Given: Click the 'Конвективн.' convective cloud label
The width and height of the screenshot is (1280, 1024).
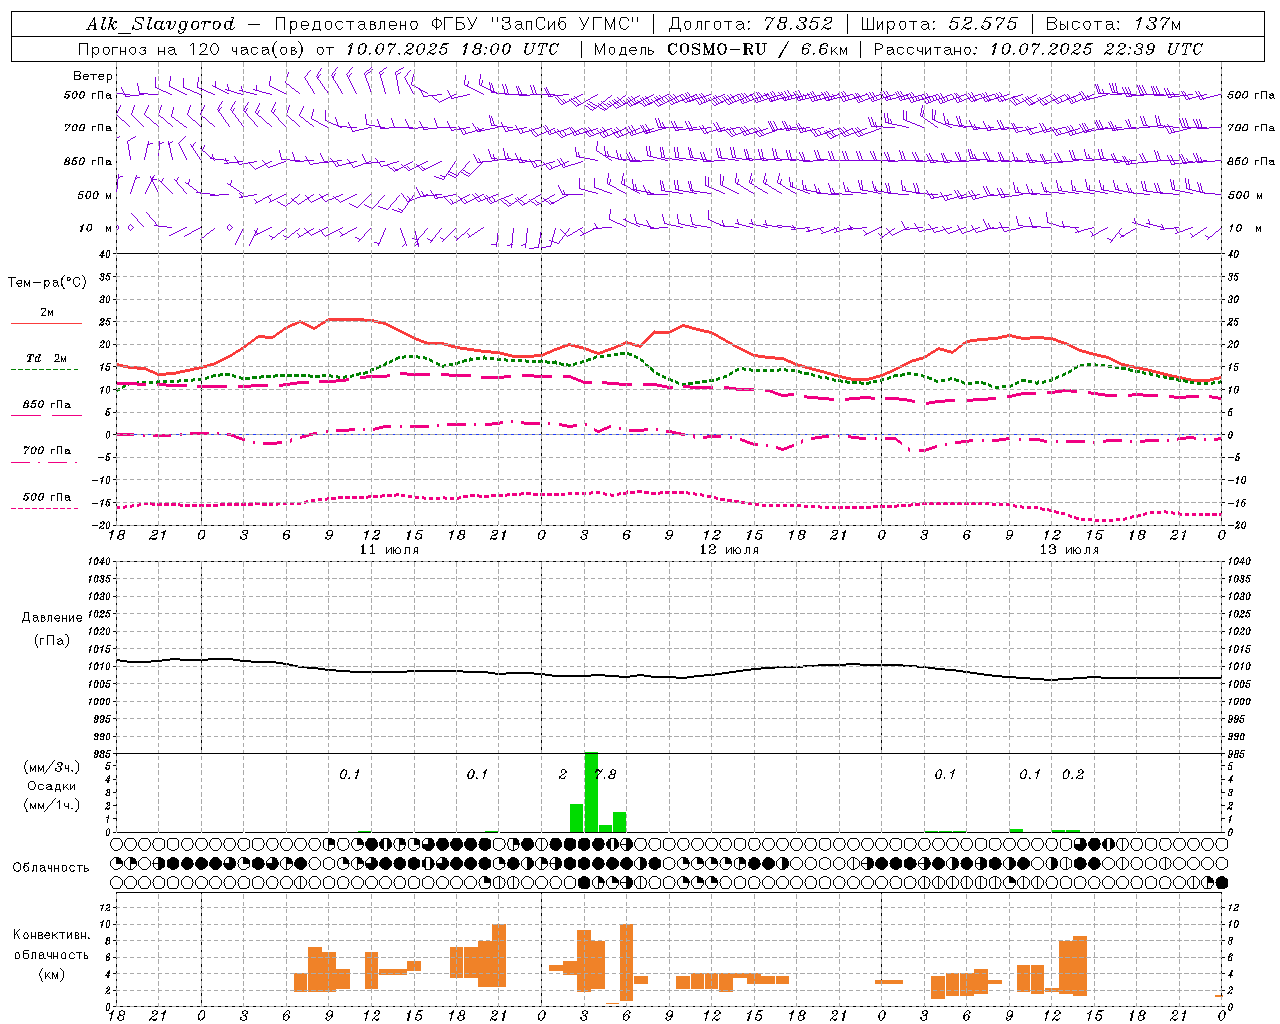Looking at the screenshot, I should click(52, 935).
